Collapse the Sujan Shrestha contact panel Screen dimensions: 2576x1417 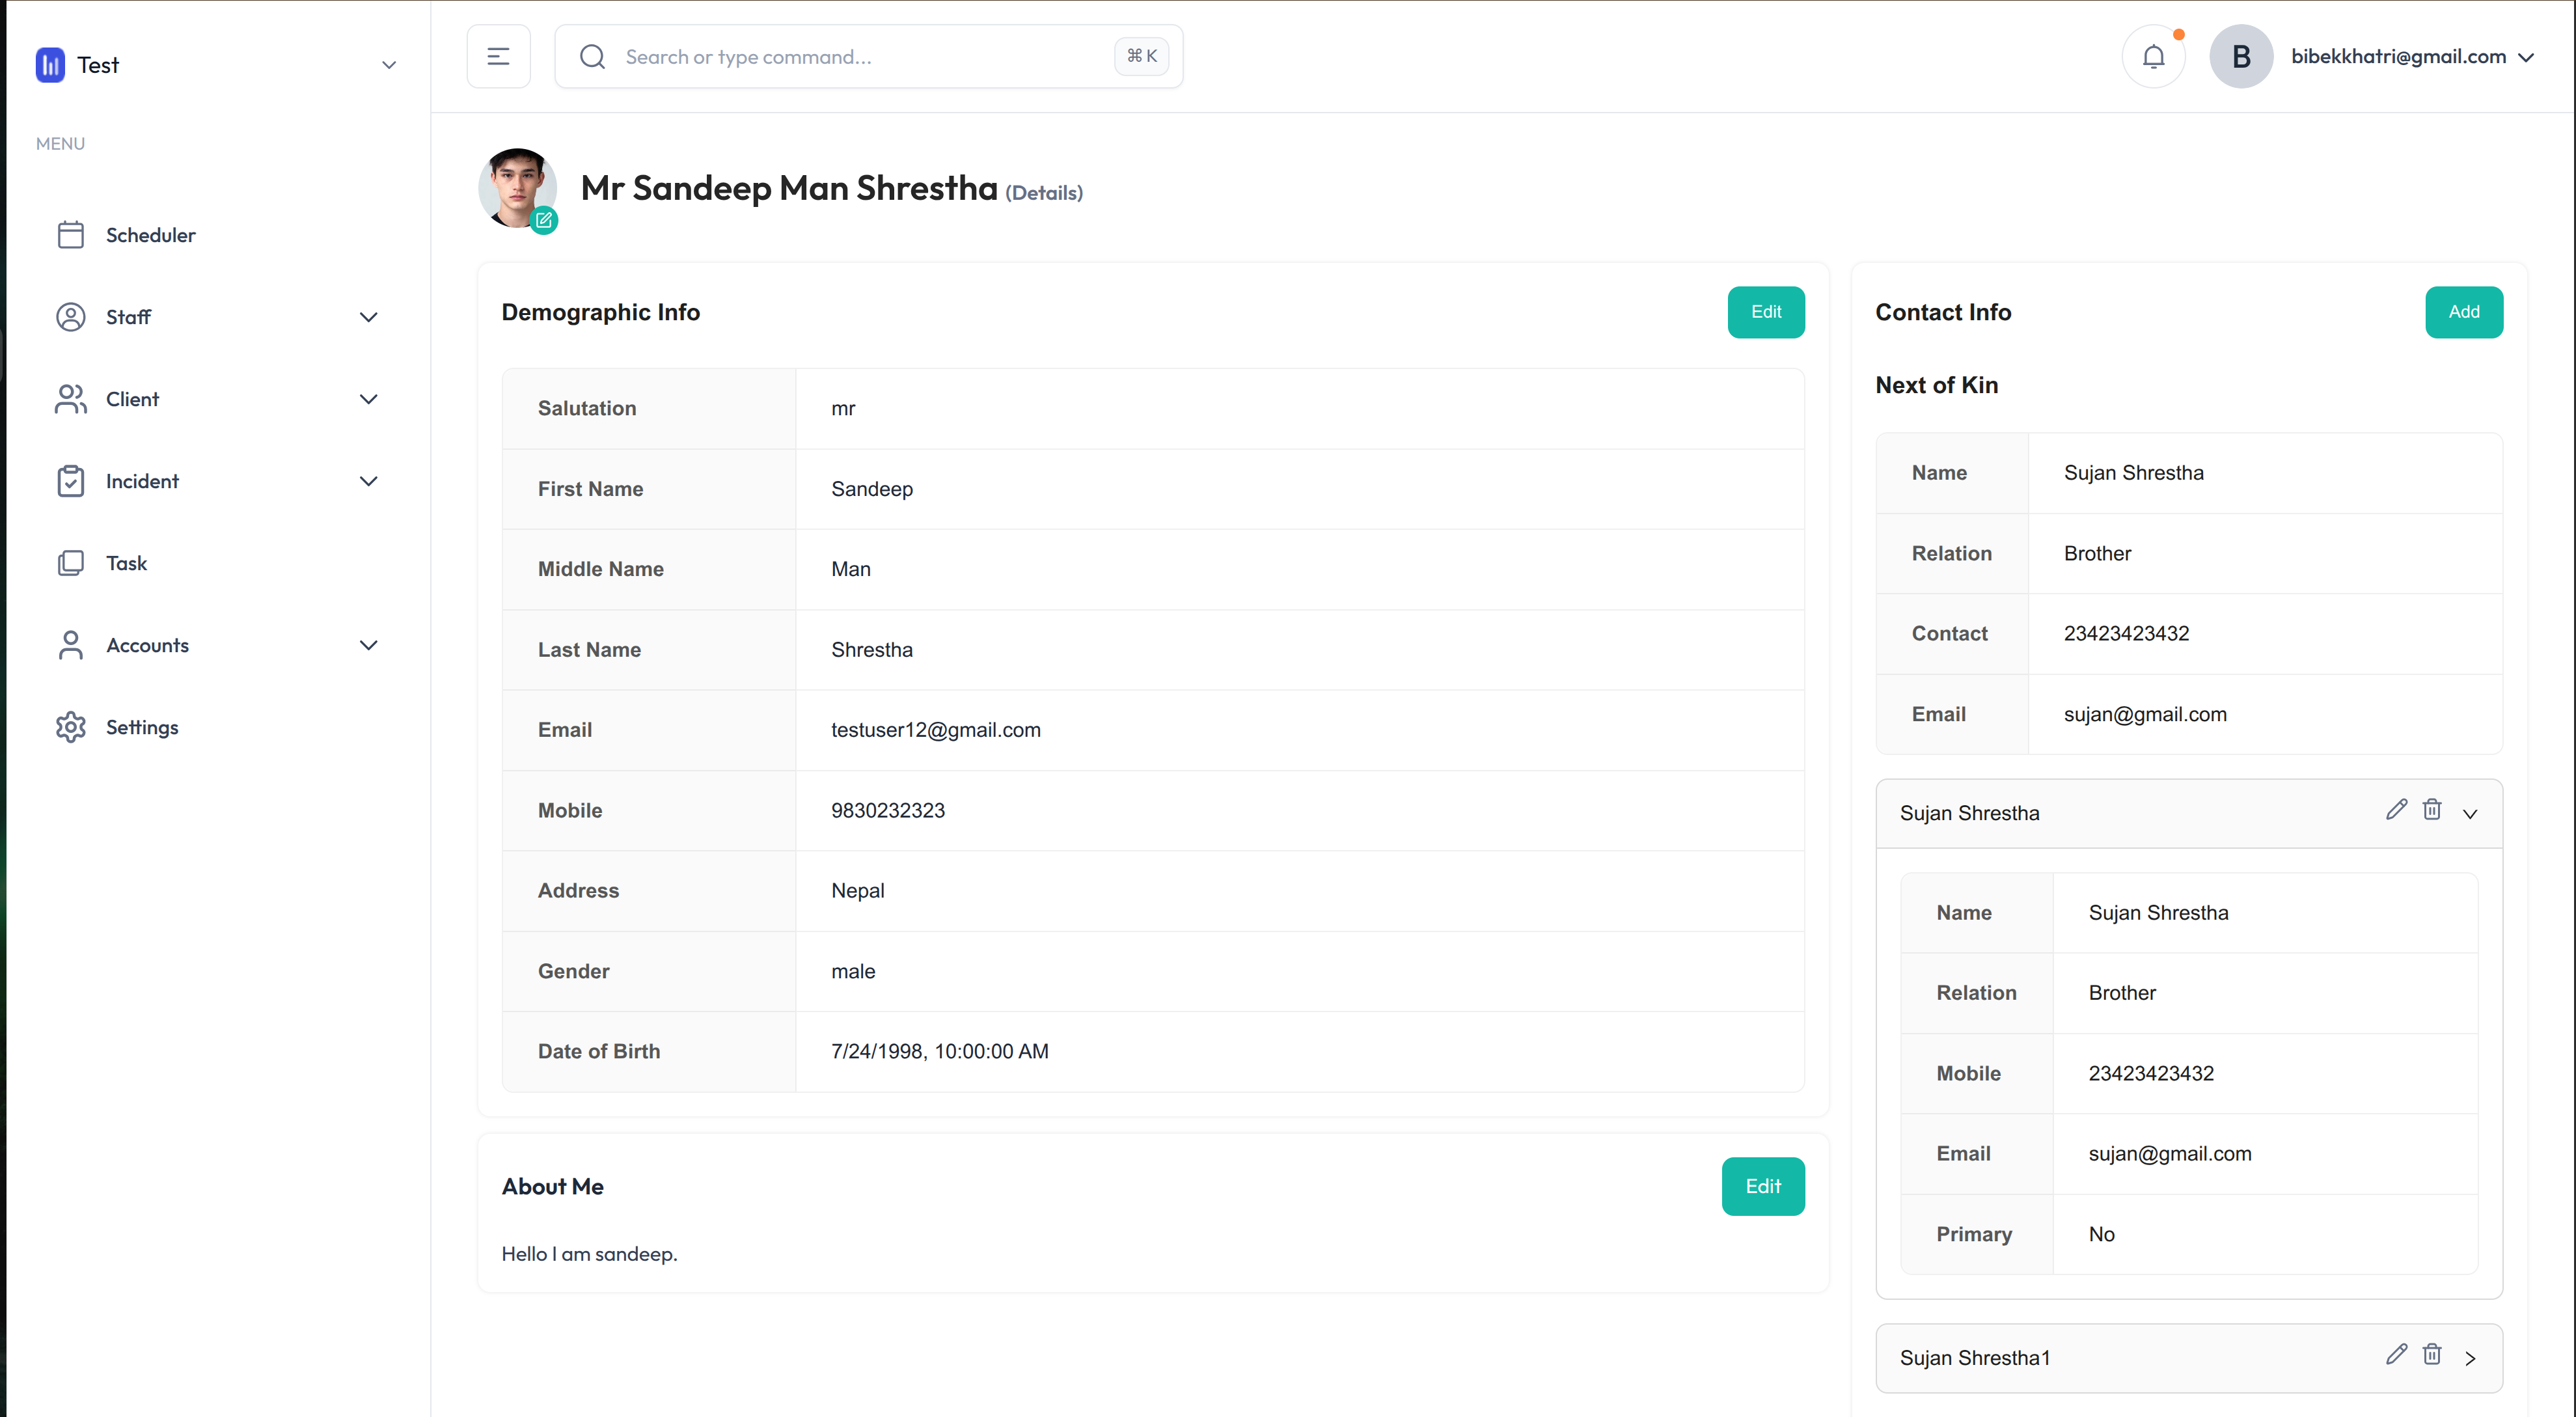(2470, 814)
